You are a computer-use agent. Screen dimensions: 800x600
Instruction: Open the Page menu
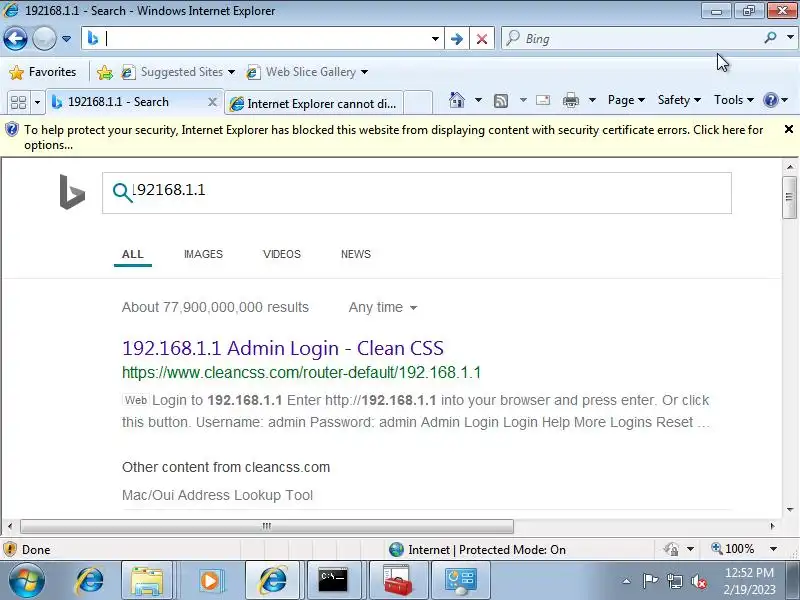[626, 100]
